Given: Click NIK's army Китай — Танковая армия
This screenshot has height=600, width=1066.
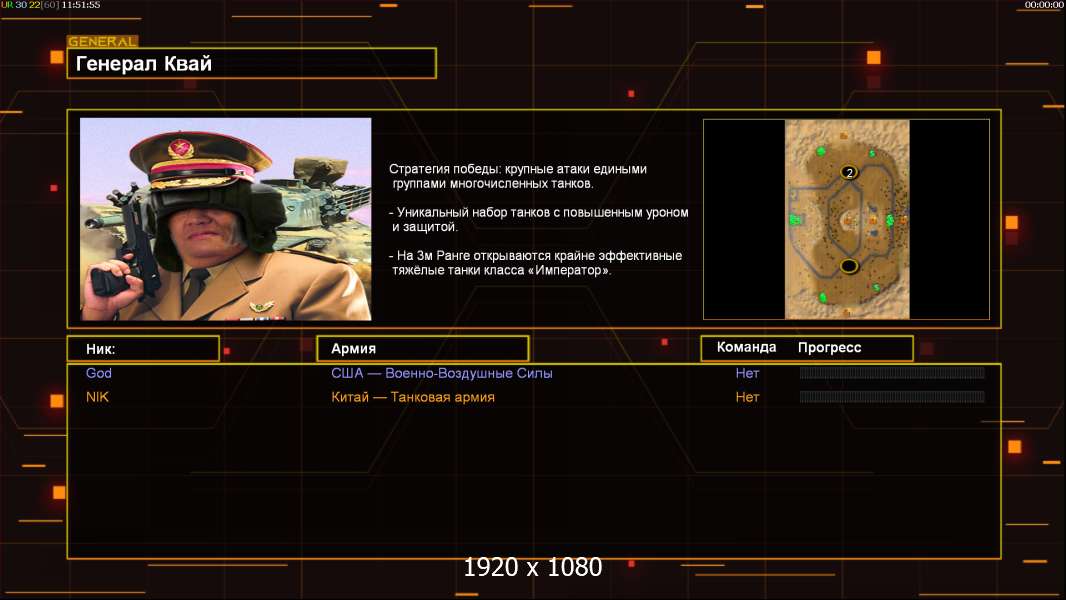Looking at the screenshot, I should click(x=412, y=397).
